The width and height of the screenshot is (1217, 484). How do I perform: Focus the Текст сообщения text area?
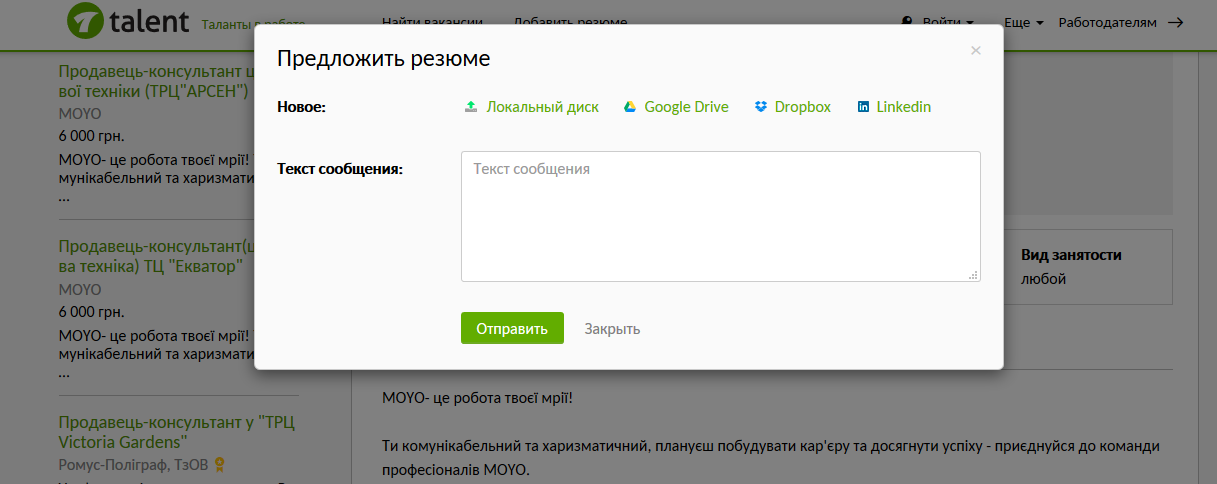tap(720, 216)
